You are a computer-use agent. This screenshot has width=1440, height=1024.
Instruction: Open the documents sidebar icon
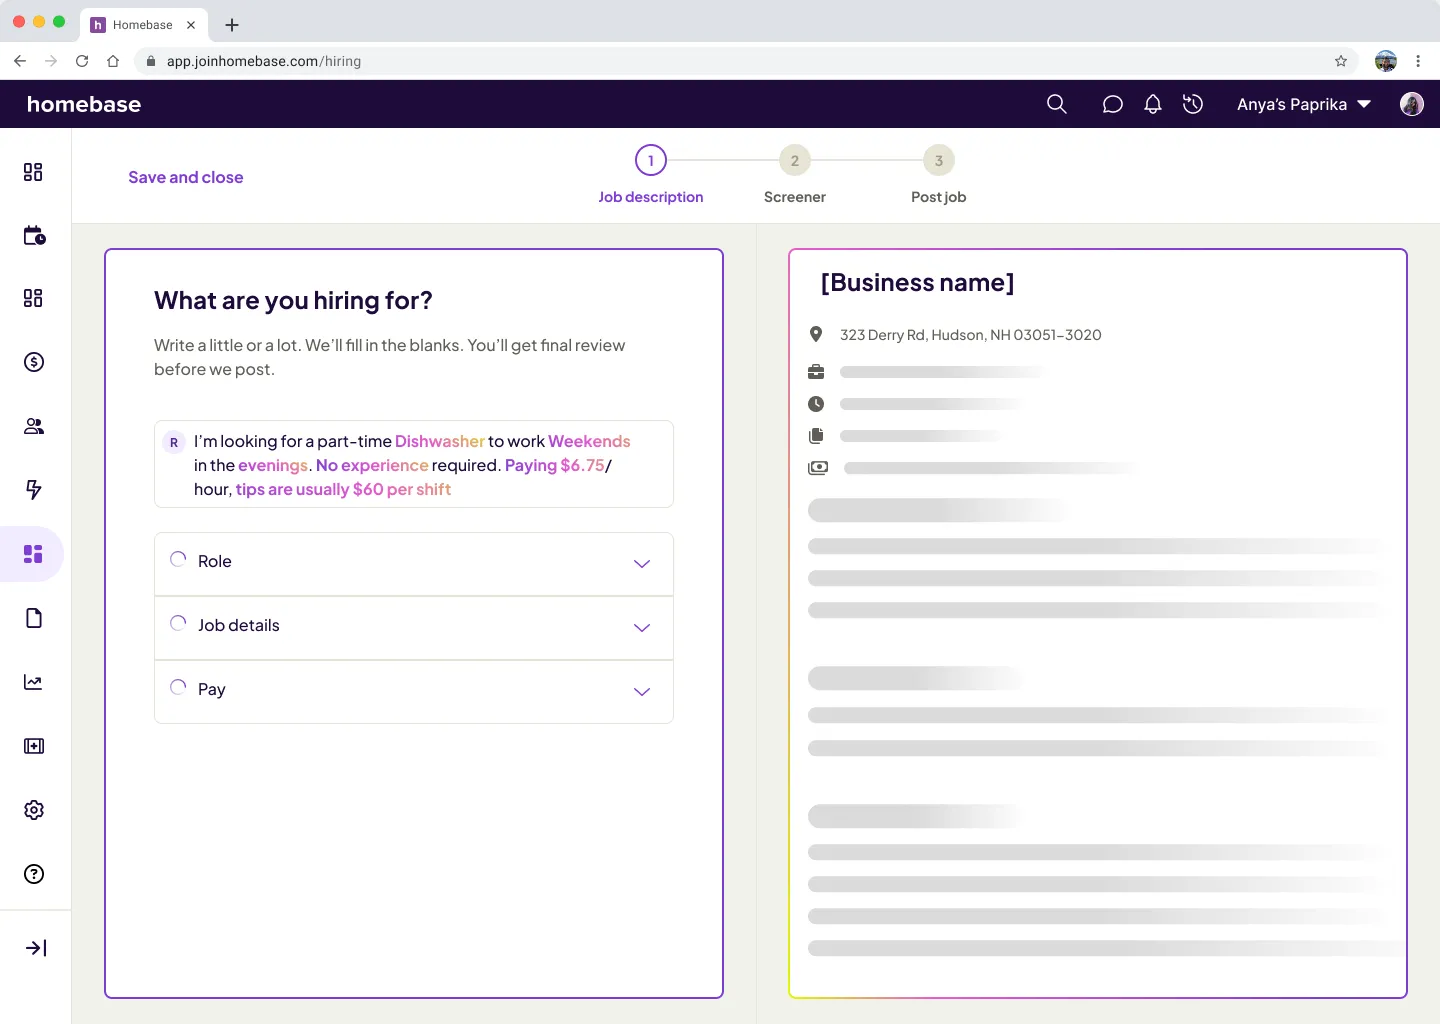(34, 618)
